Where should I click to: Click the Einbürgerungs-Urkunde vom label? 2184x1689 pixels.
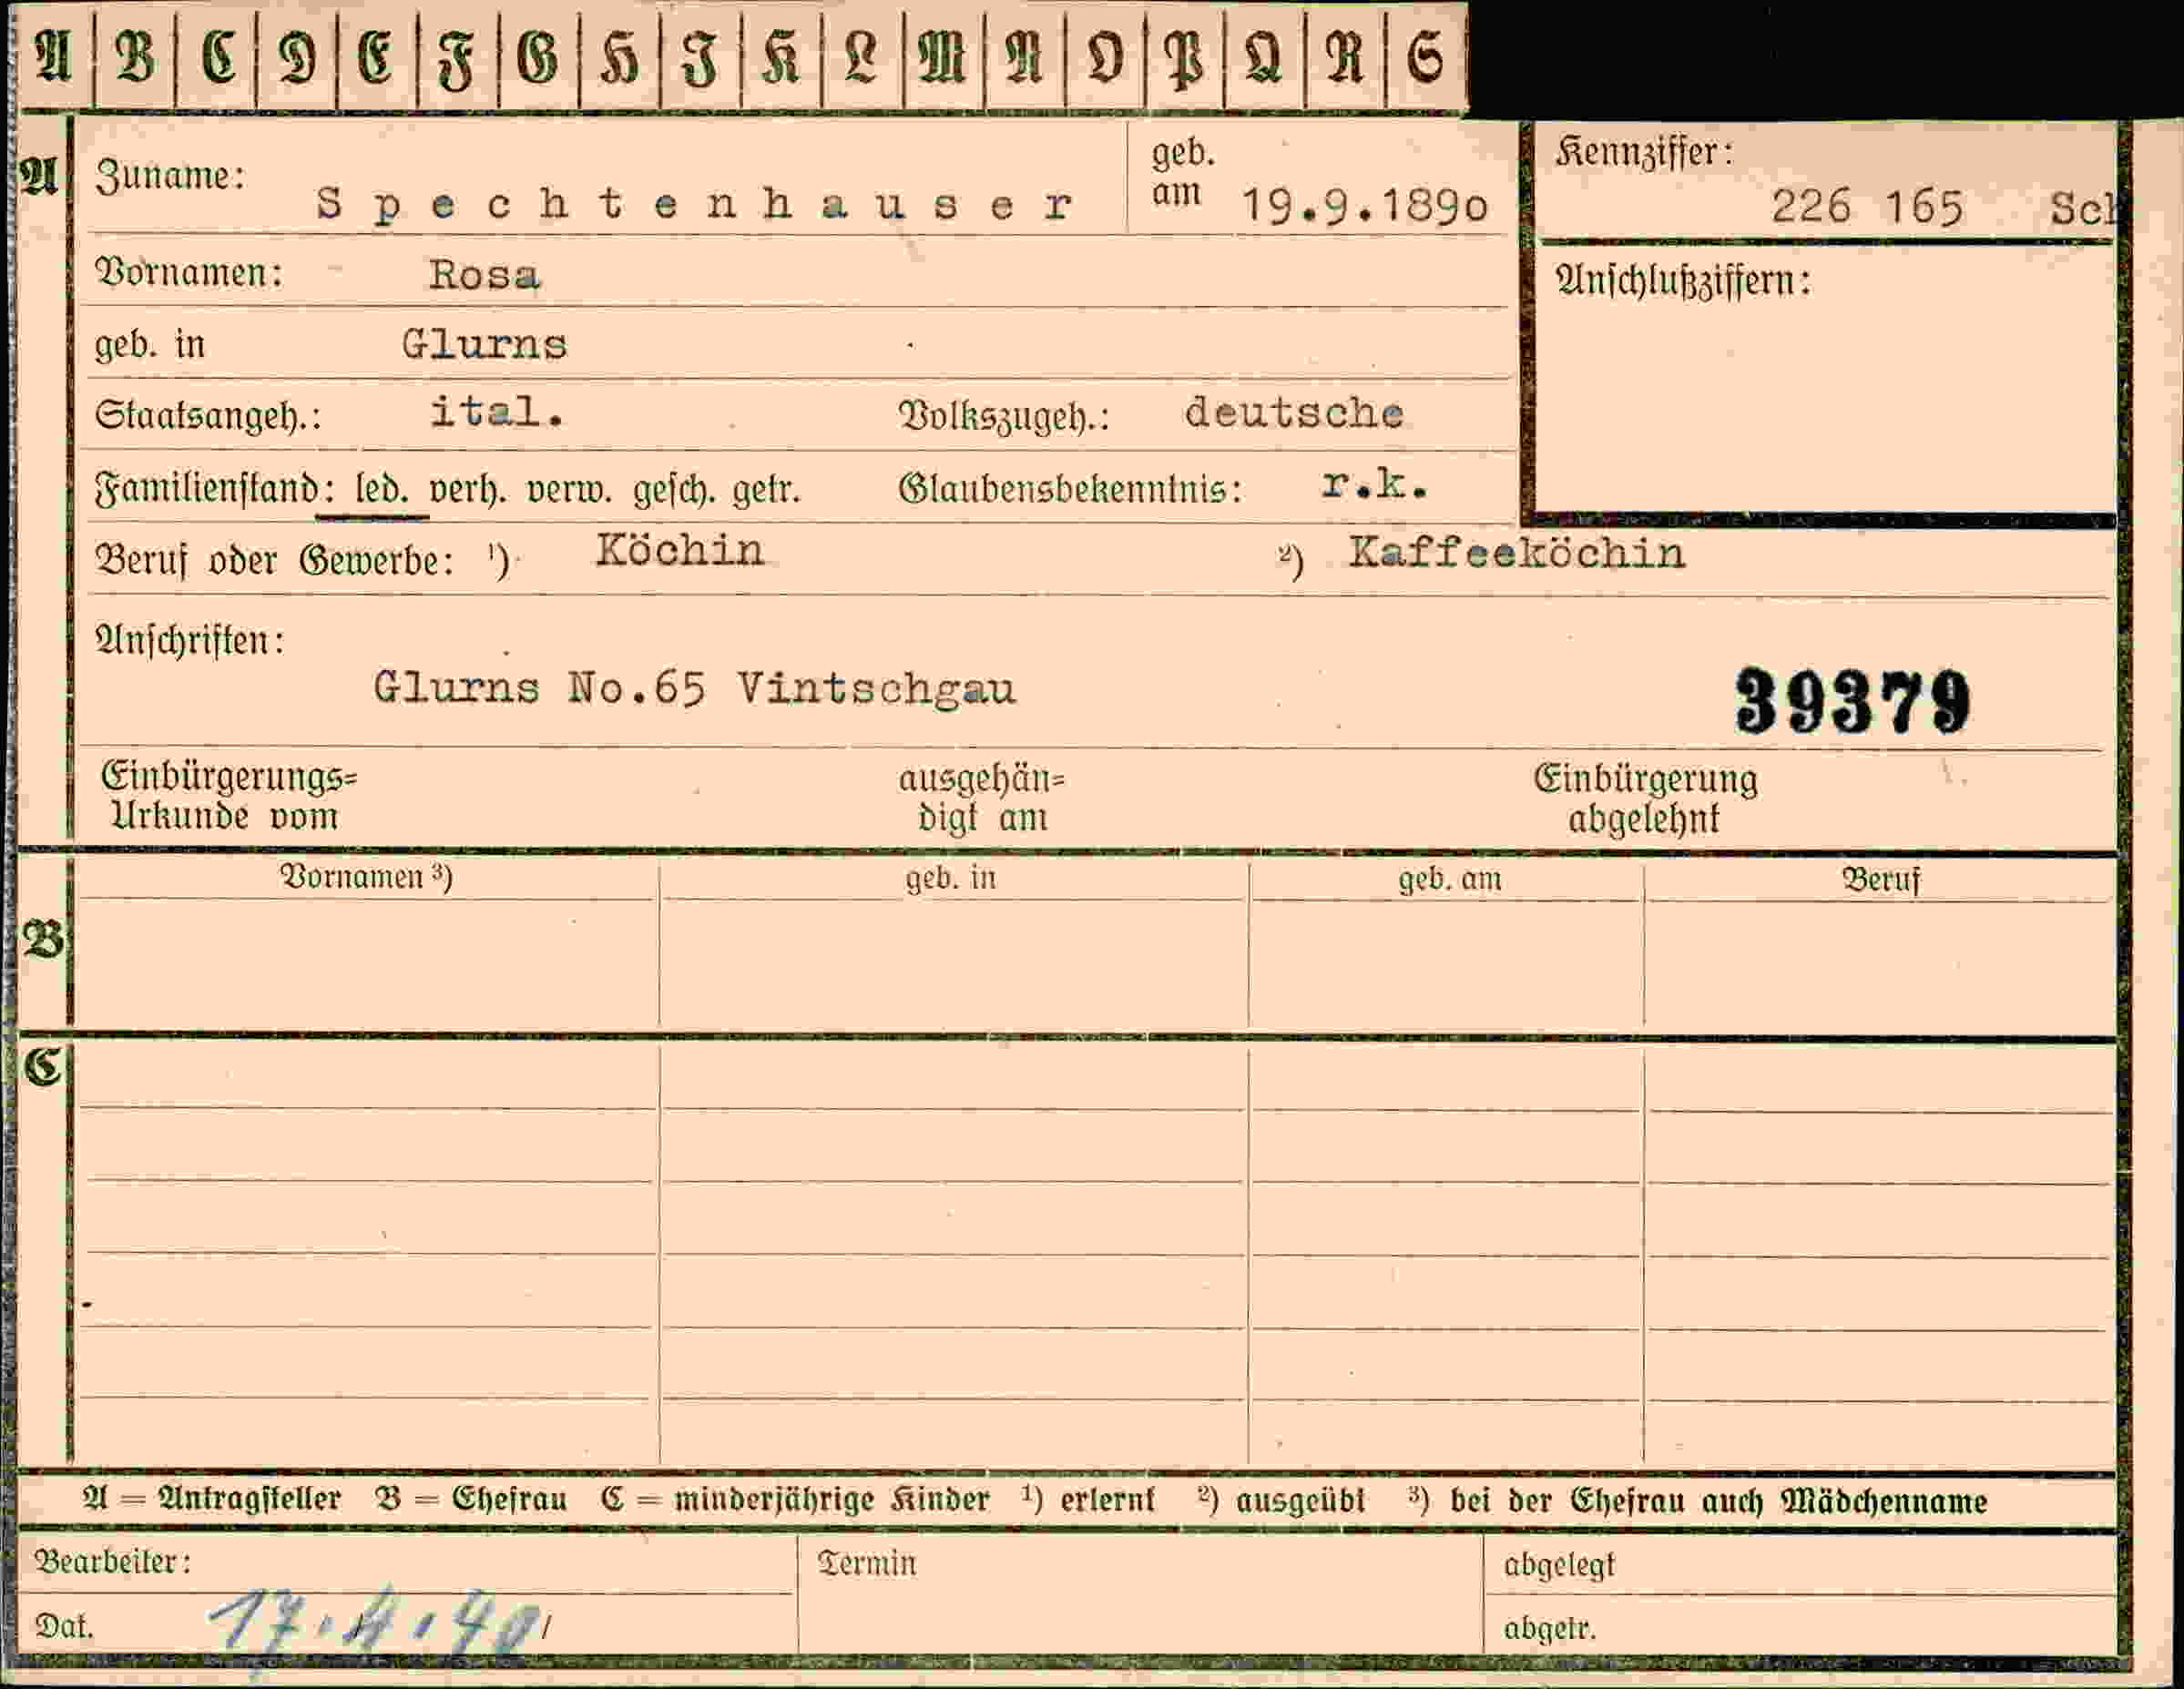[229, 797]
